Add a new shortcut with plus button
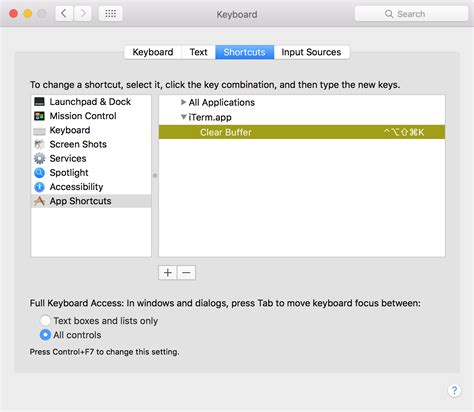 tap(168, 273)
